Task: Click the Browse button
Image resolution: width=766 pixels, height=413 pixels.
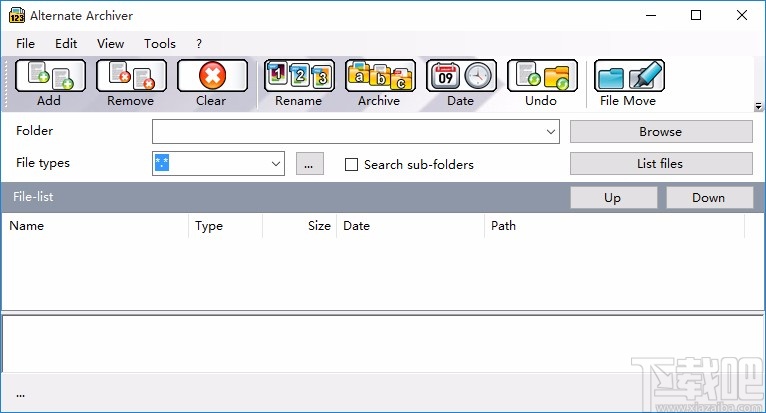Action: tap(661, 131)
